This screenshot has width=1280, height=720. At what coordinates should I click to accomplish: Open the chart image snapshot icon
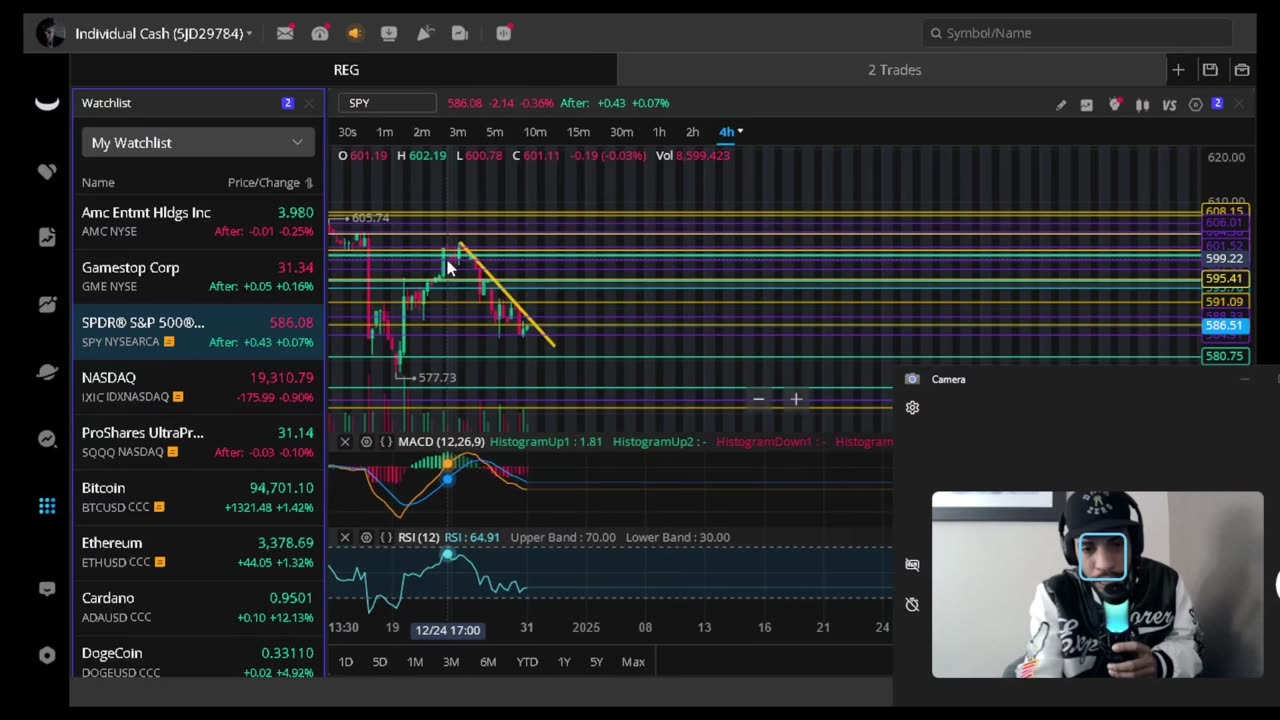click(1087, 104)
